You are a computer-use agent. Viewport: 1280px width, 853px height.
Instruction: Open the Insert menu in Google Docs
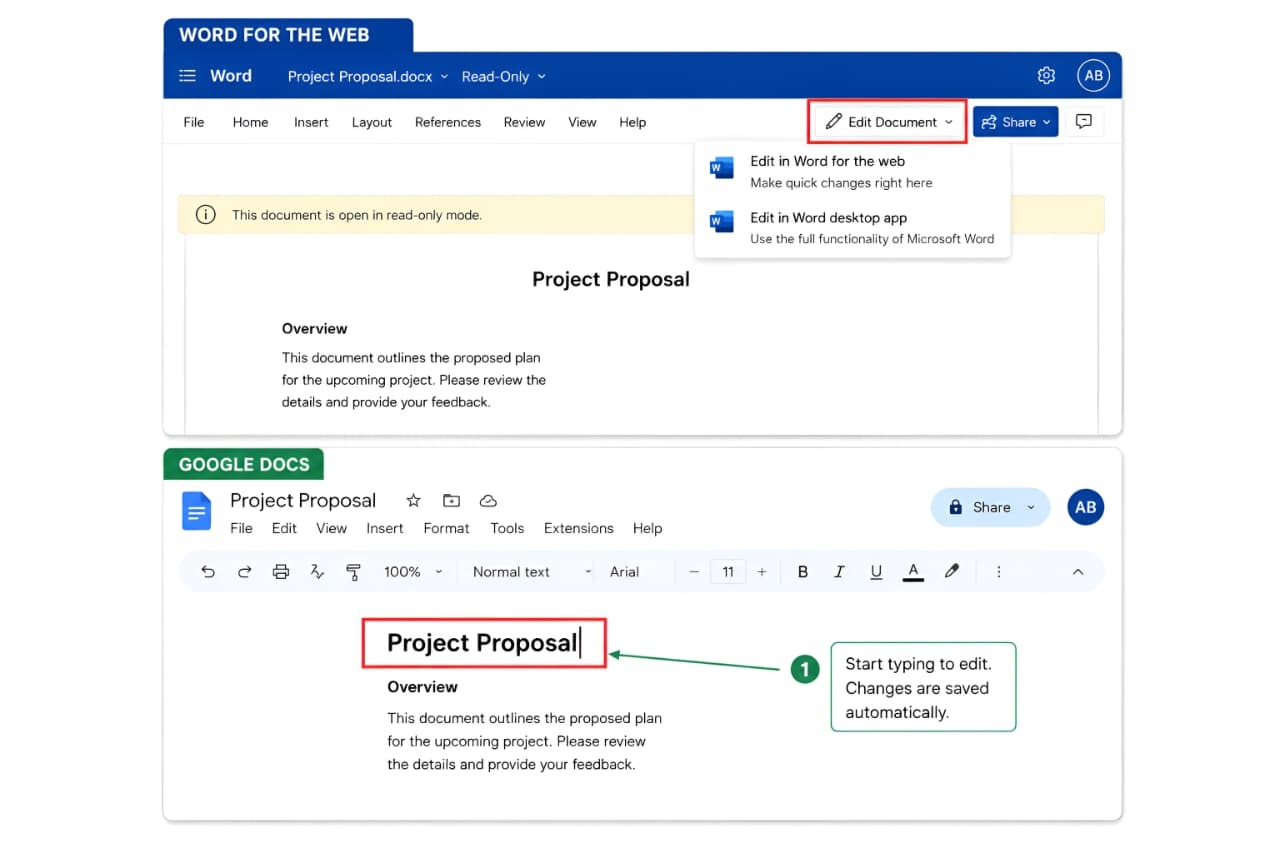point(385,528)
